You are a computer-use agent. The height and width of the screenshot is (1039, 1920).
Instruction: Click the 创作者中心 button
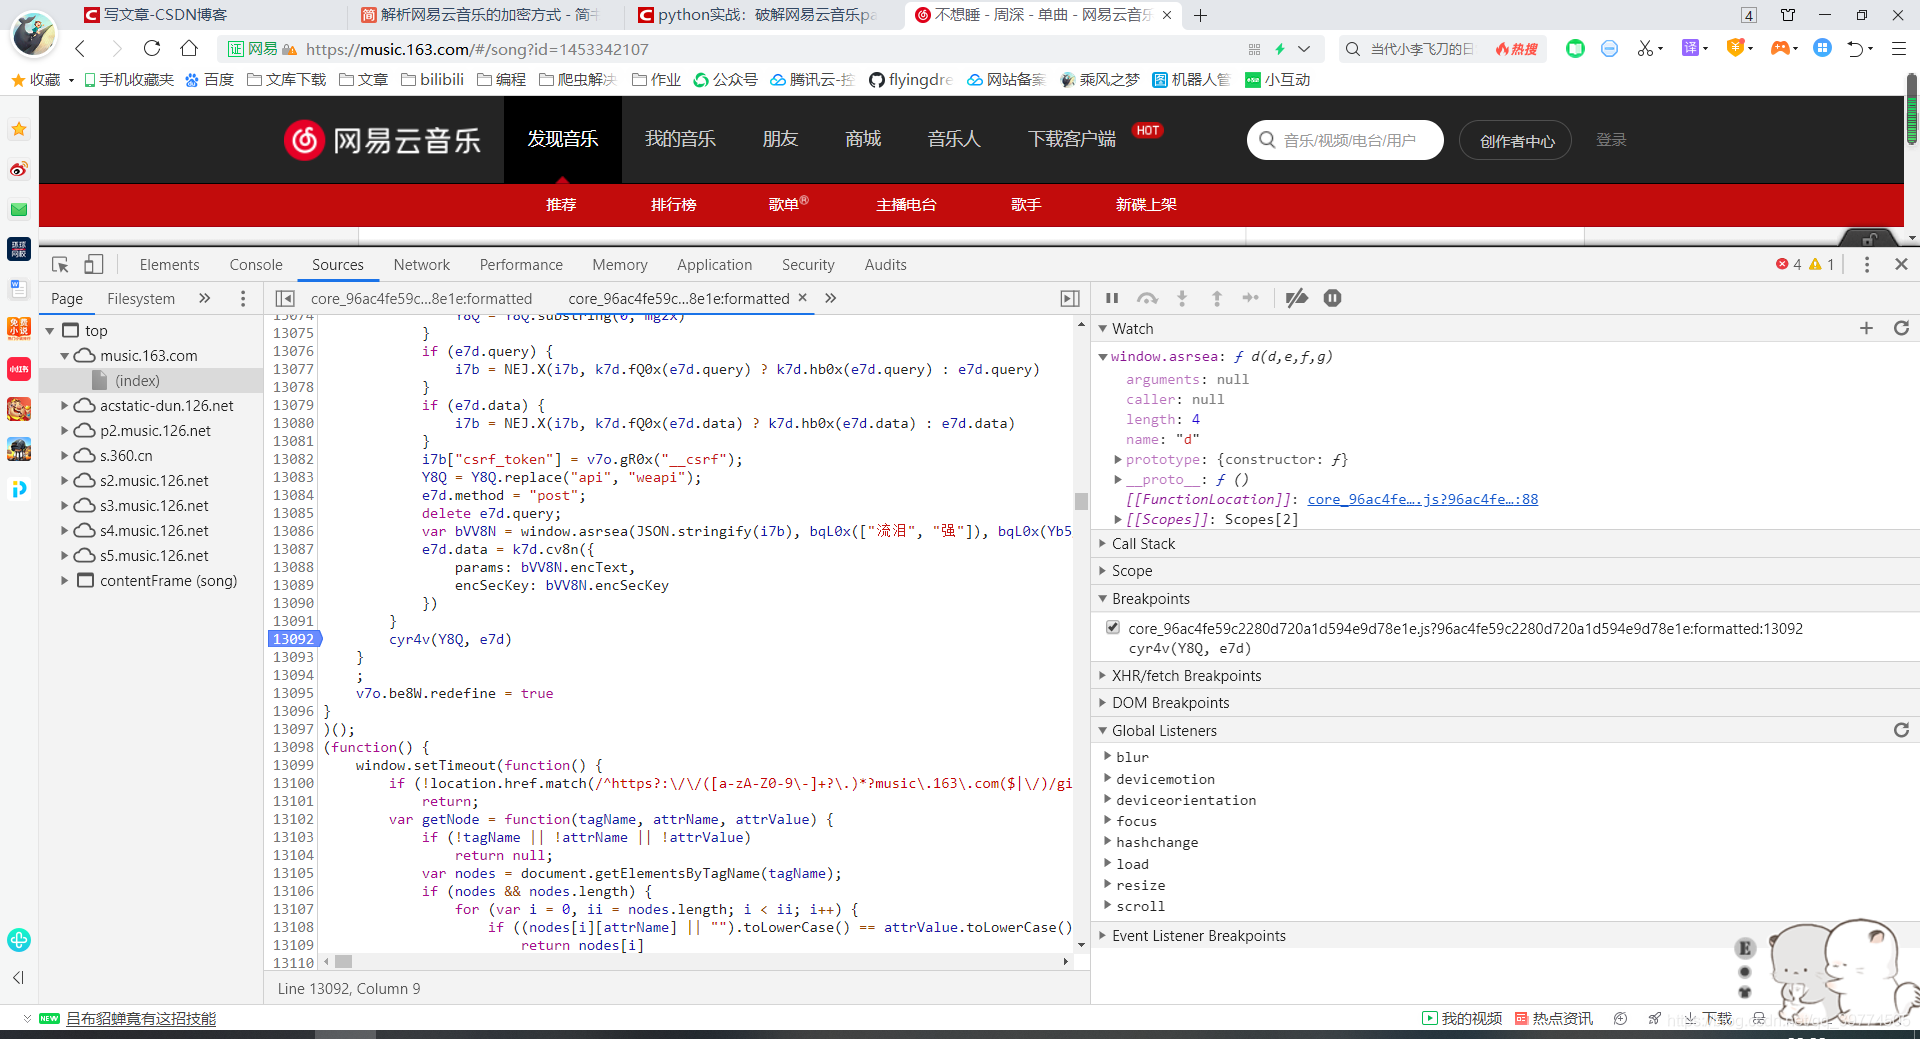pyautogui.click(x=1516, y=141)
